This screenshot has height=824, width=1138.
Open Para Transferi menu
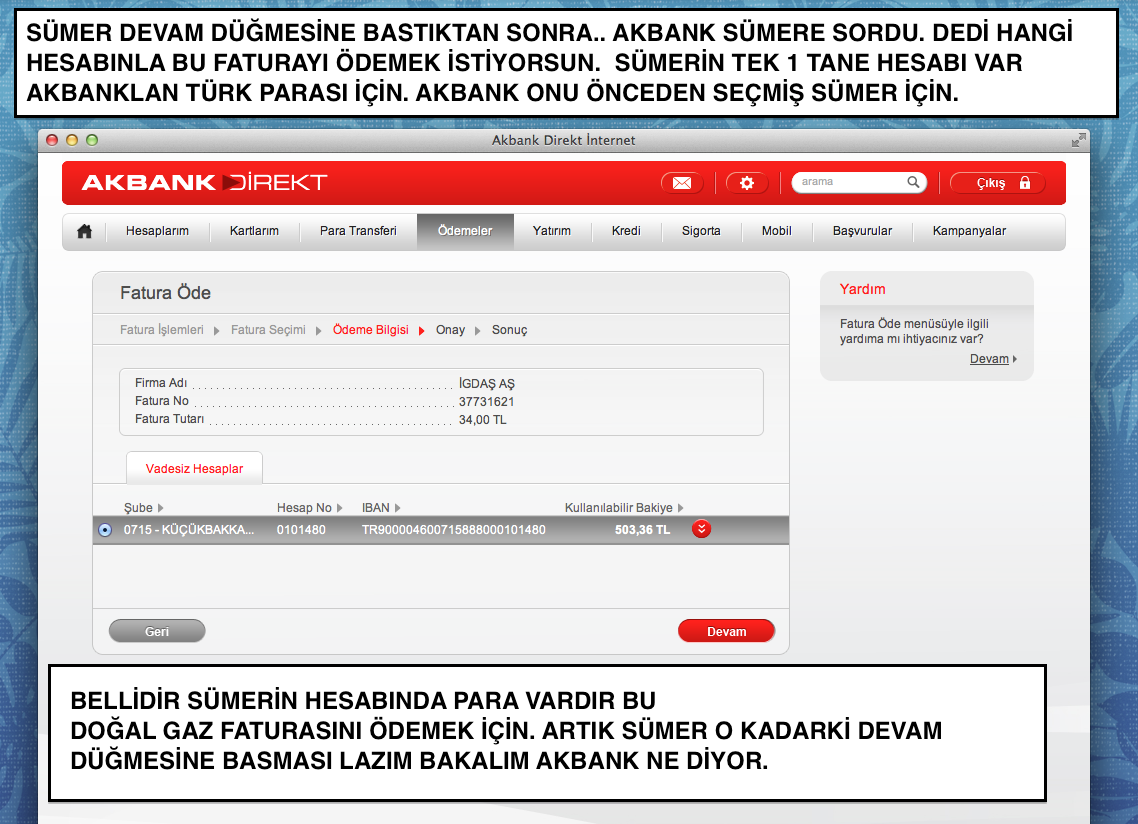359,231
